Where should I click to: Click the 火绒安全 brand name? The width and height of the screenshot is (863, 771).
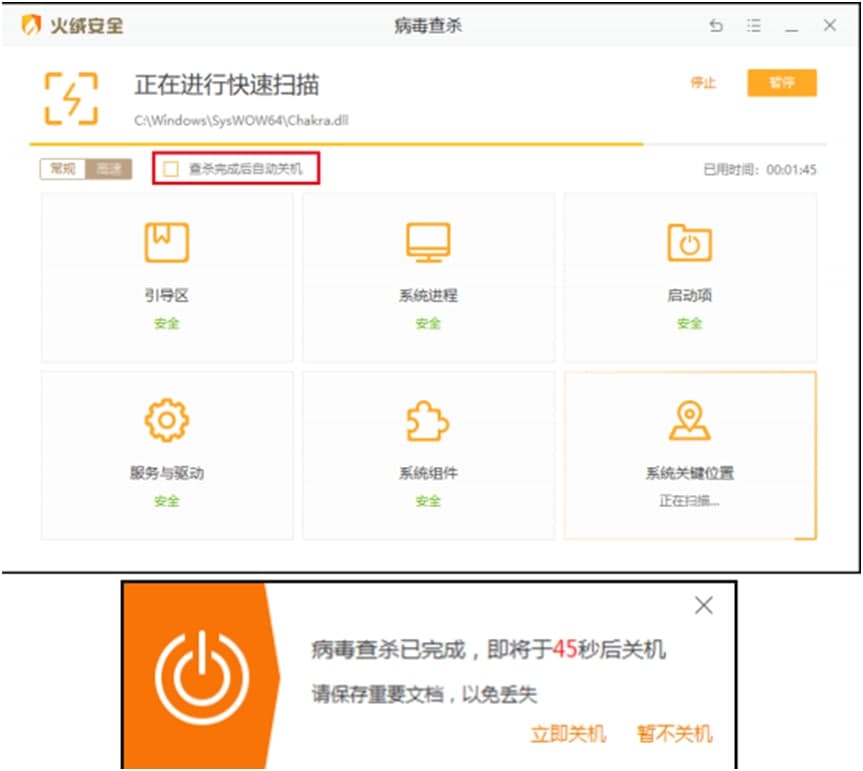(86, 25)
